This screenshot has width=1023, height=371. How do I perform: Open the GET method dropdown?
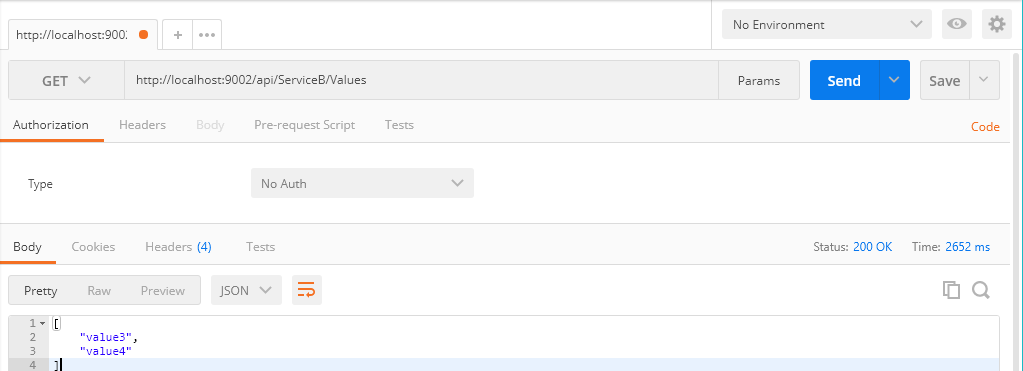tap(66, 80)
